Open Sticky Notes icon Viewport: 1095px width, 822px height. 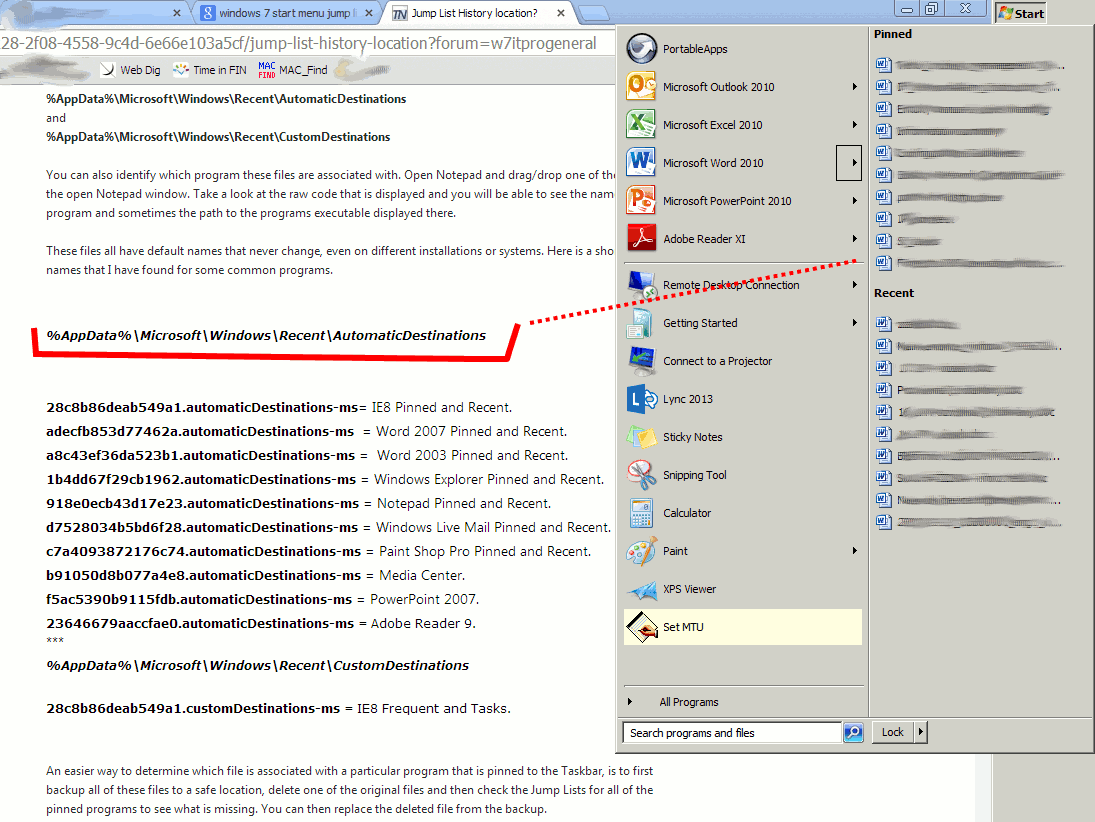coord(641,436)
